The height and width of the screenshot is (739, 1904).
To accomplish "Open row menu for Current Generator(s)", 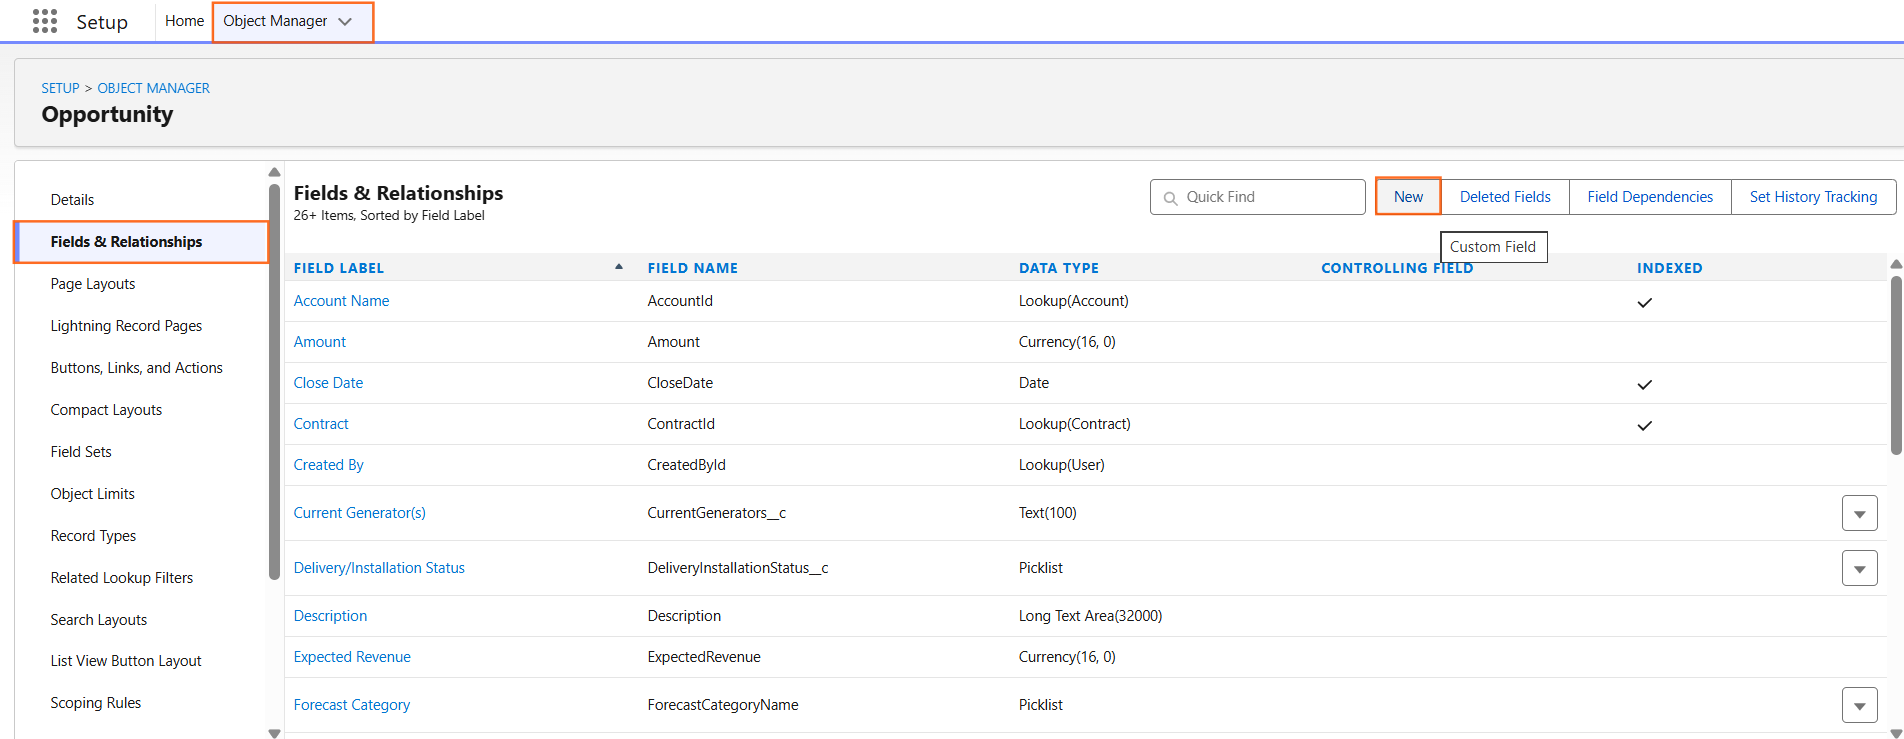I will pyautogui.click(x=1859, y=514).
